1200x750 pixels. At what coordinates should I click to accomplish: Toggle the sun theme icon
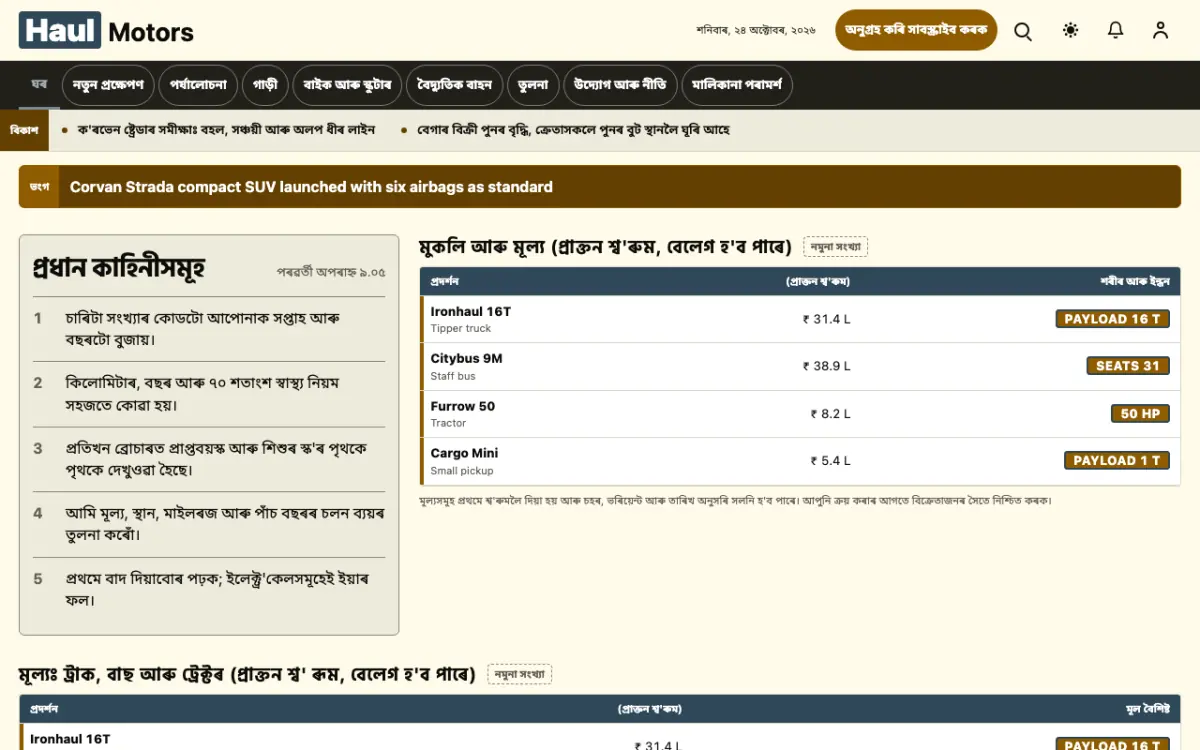pyautogui.click(x=1071, y=30)
